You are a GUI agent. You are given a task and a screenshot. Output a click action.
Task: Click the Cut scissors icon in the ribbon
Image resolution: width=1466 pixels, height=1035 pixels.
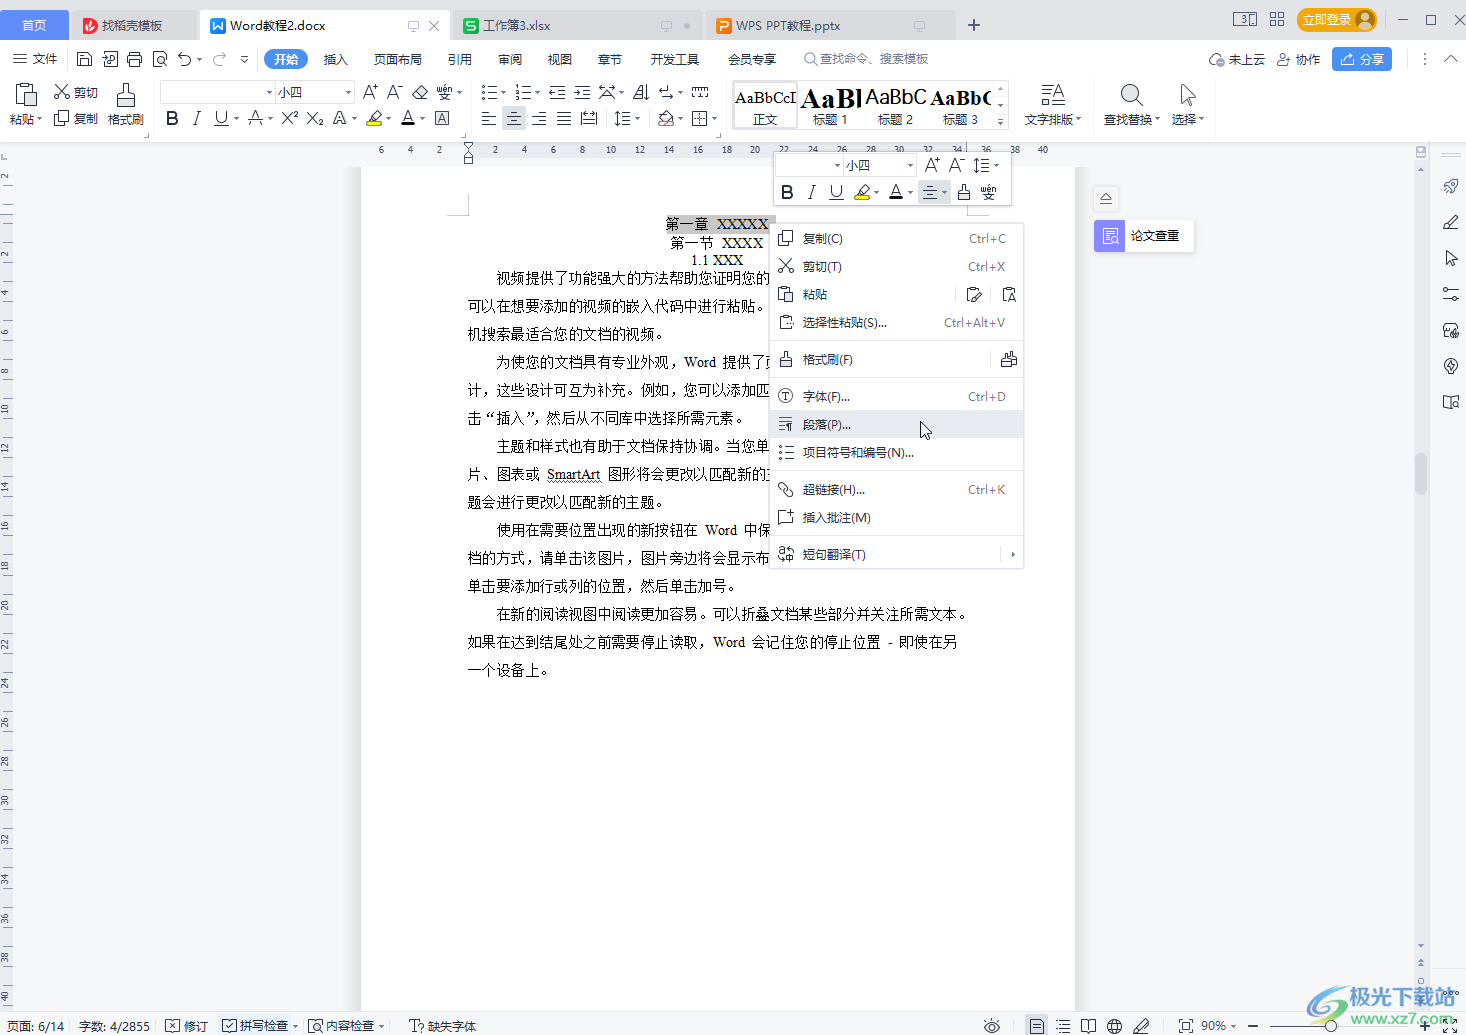[62, 92]
